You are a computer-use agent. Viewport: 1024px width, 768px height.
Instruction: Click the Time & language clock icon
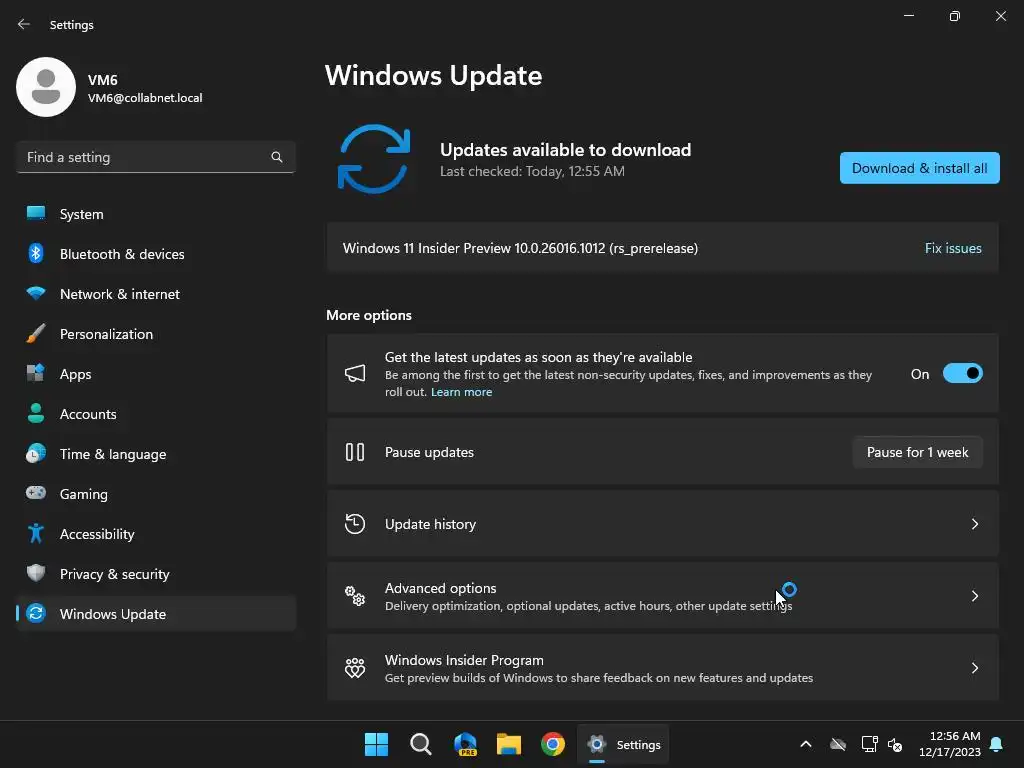coord(36,453)
